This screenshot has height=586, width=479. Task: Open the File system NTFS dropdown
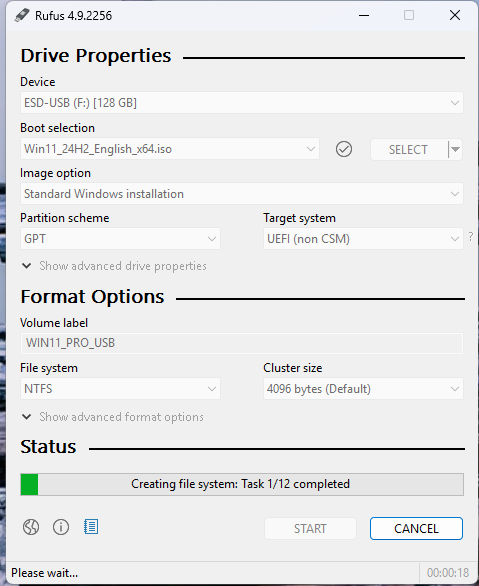[x=120, y=389]
